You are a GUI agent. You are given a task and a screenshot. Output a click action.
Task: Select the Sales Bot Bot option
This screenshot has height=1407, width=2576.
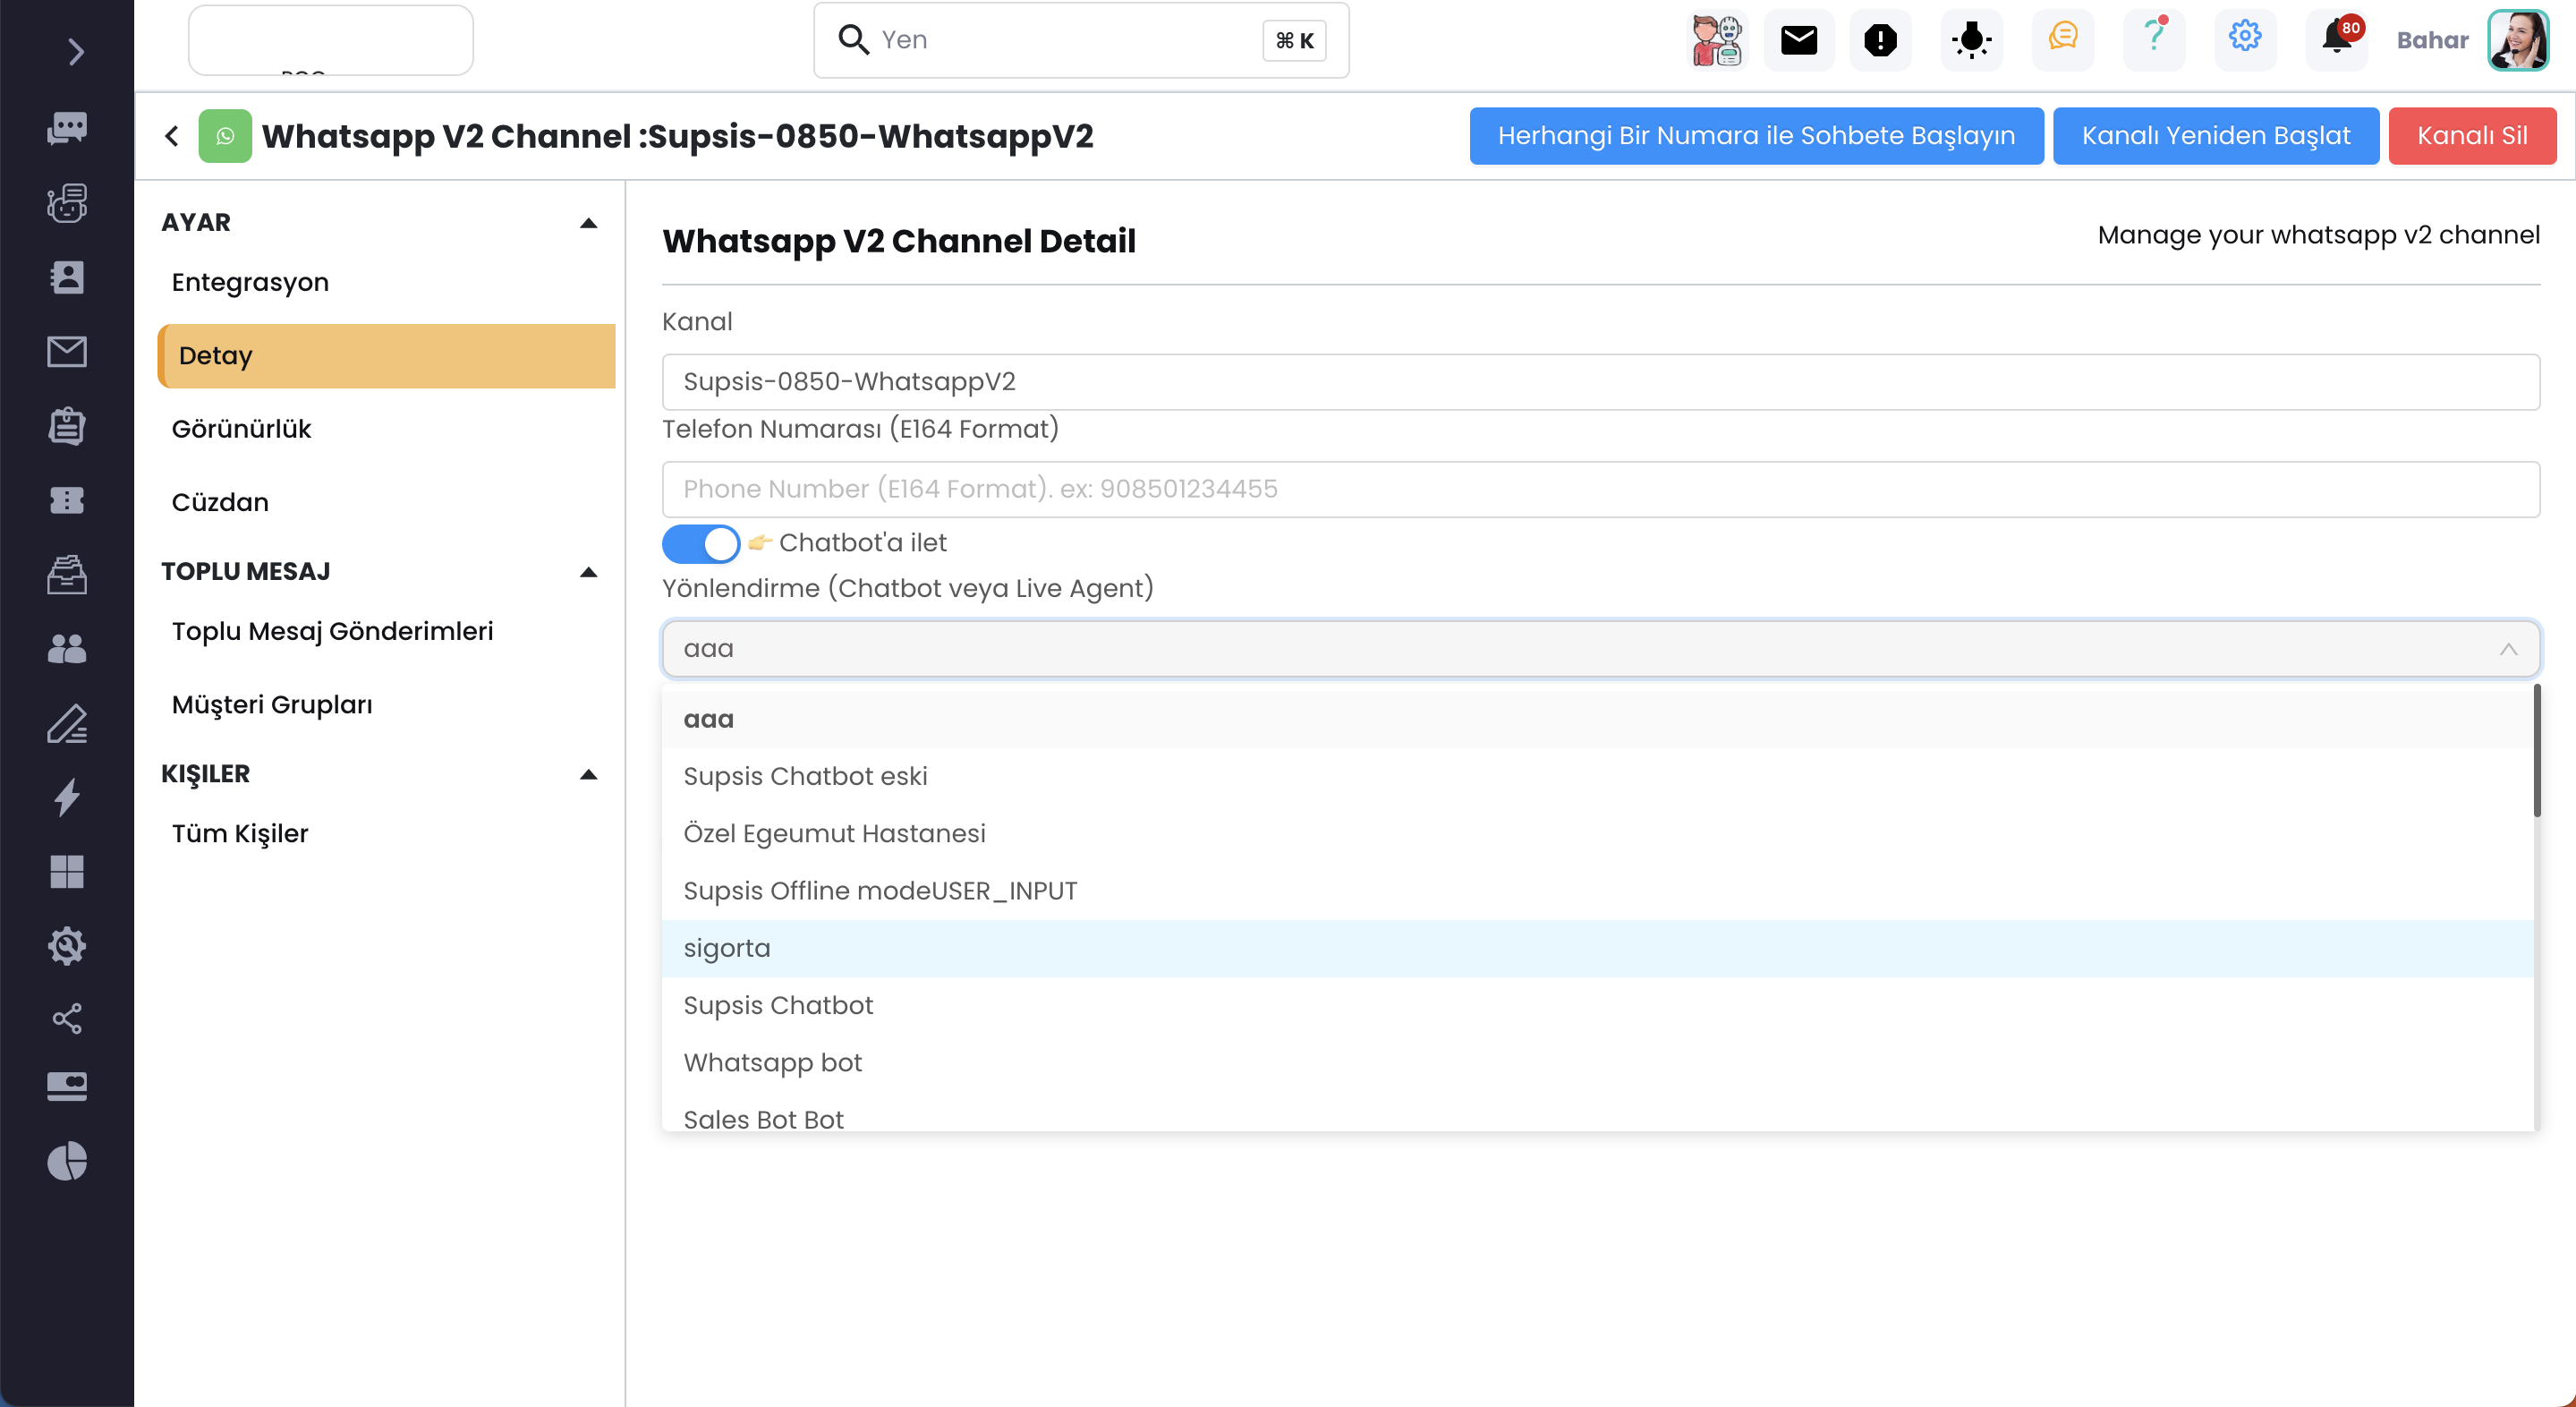pos(1597,1113)
